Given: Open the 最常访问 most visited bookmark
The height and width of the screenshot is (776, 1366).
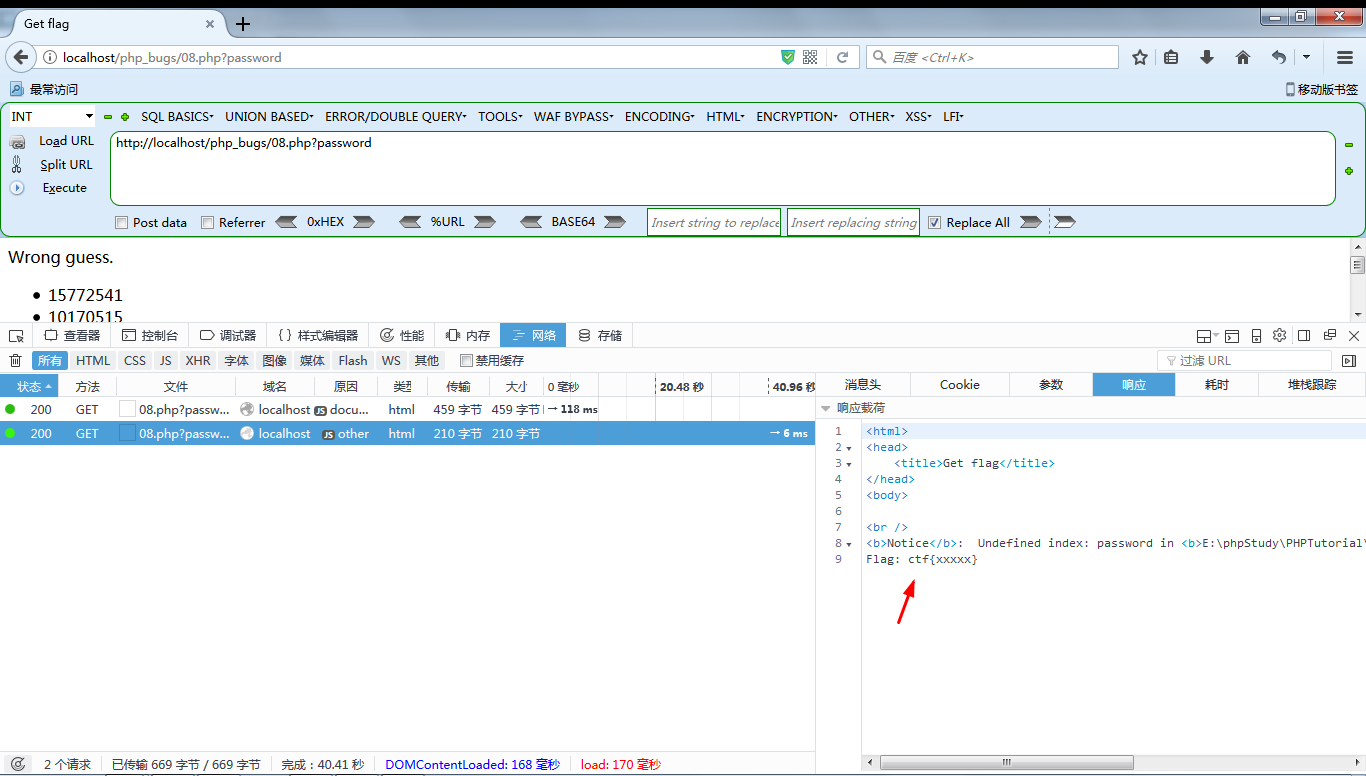Looking at the screenshot, I should [x=44, y=89].
